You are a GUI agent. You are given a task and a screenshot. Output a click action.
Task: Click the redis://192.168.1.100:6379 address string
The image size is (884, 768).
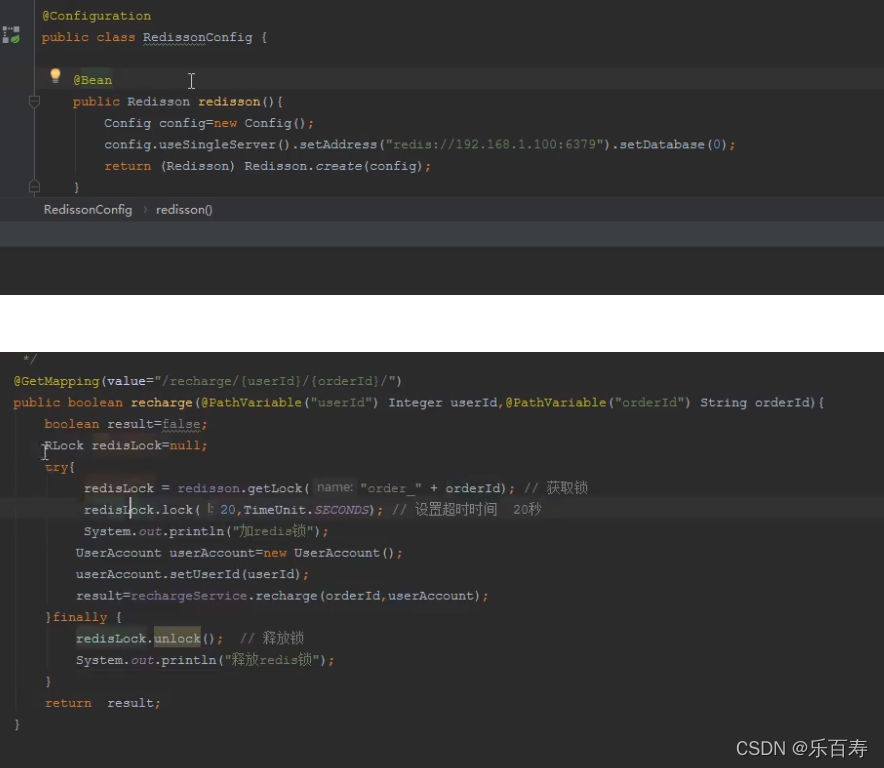tap(494, 144)
